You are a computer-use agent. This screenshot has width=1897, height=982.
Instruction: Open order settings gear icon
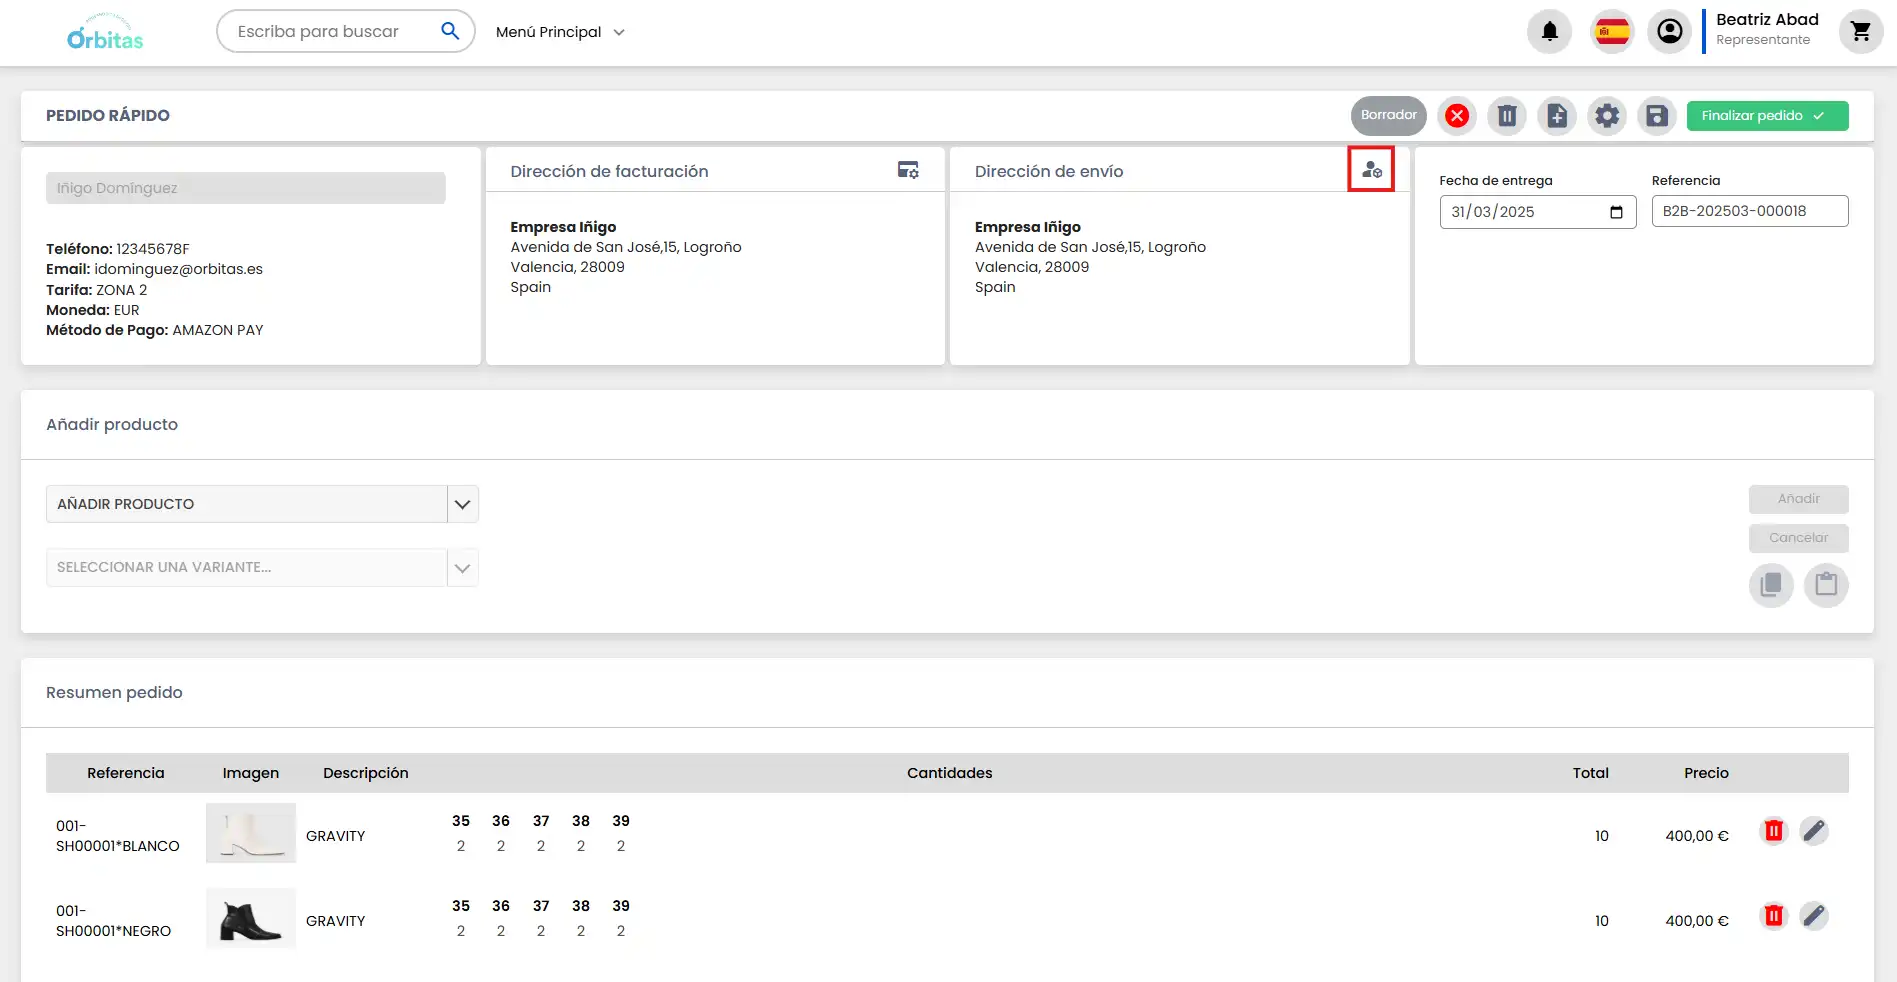[x=1607, y=116]
